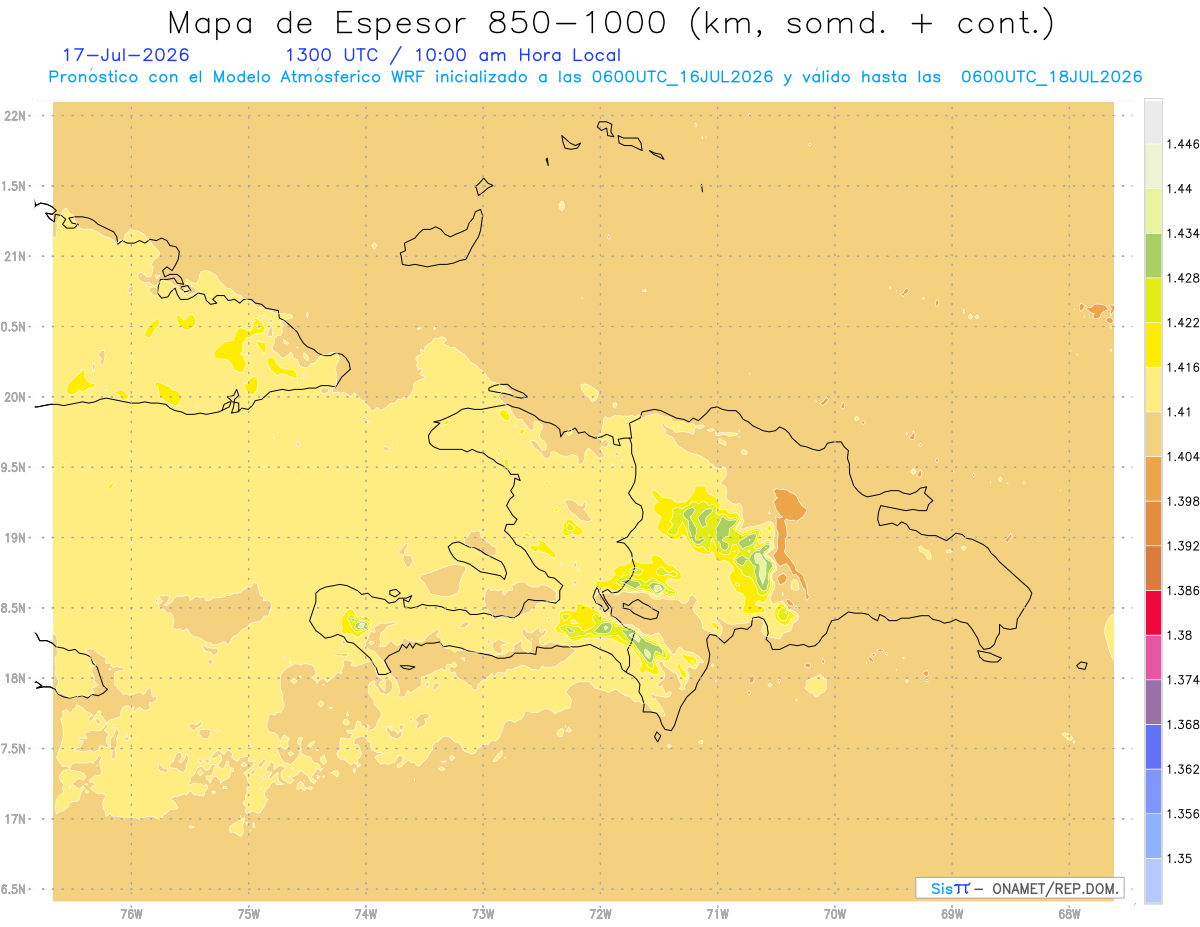The width and height of the screenshot is (1200, 927).
Task: Click the latitude label '17N'
Action: click(x=15, y=819)
